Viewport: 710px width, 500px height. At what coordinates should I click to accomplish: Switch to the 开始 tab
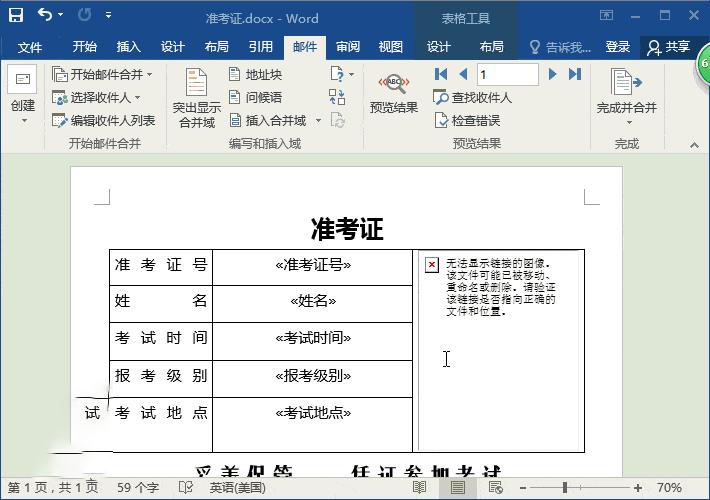(85, 47)
